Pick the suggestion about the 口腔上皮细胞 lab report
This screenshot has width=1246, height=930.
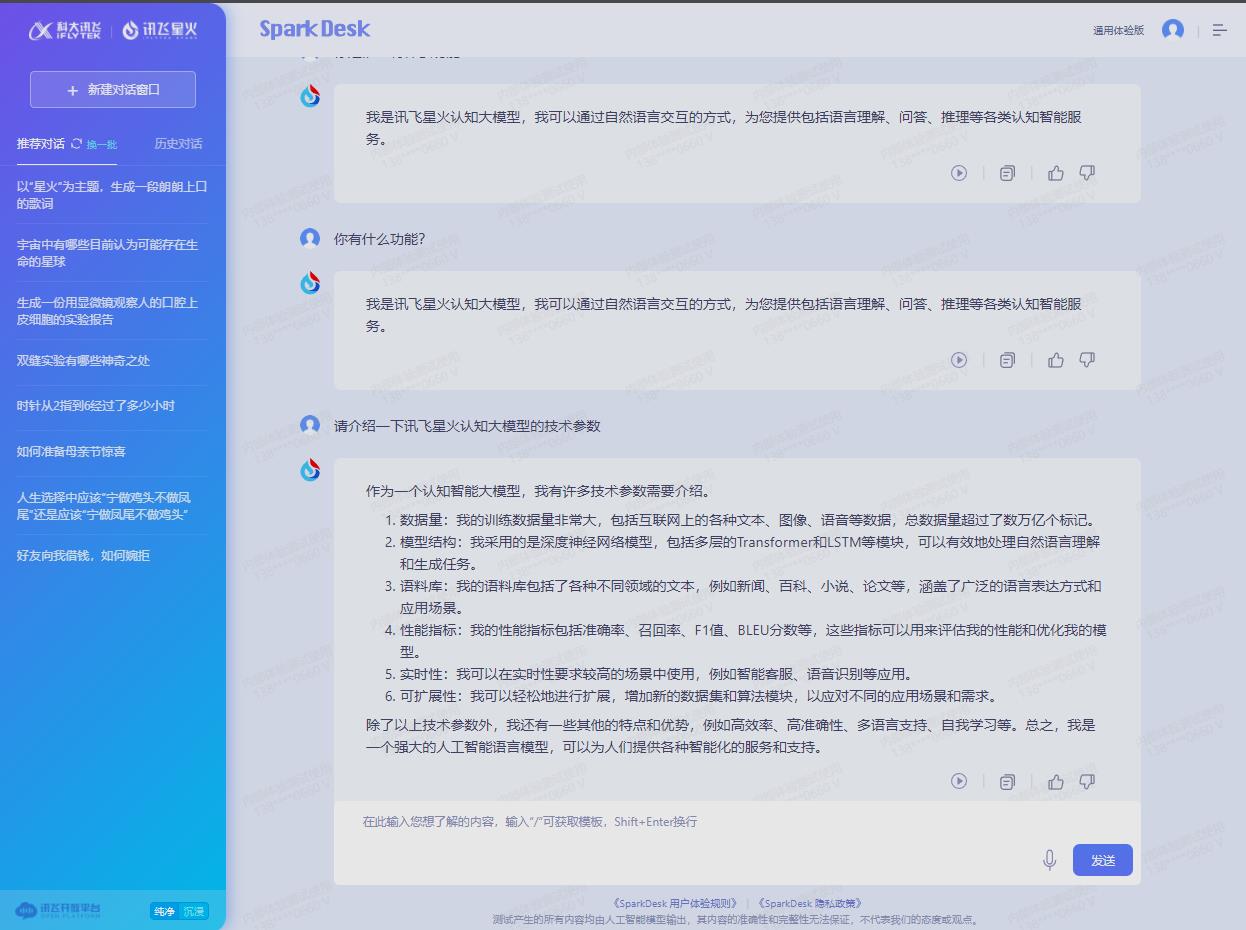(112, 311)
